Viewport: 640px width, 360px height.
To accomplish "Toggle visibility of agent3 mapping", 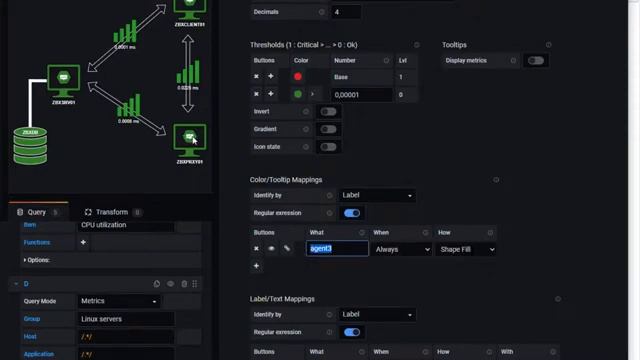I will [271, 249].
